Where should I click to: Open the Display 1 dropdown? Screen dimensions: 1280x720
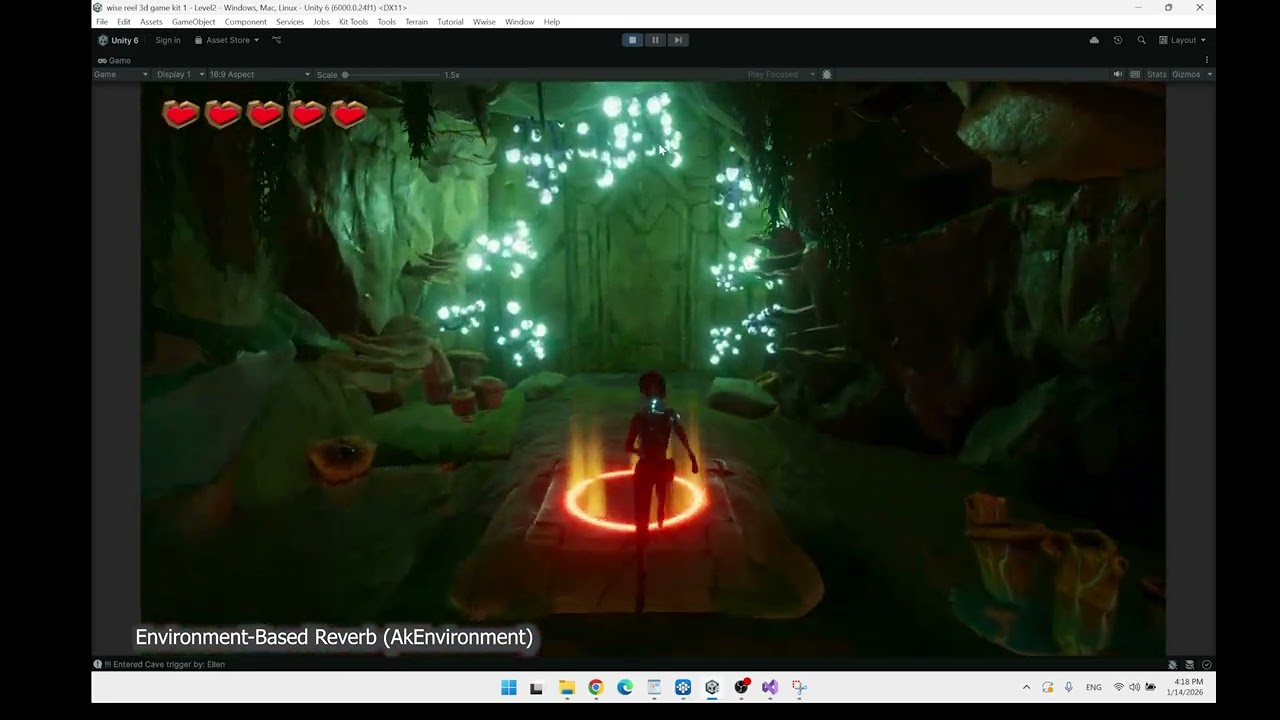point(180,75)
